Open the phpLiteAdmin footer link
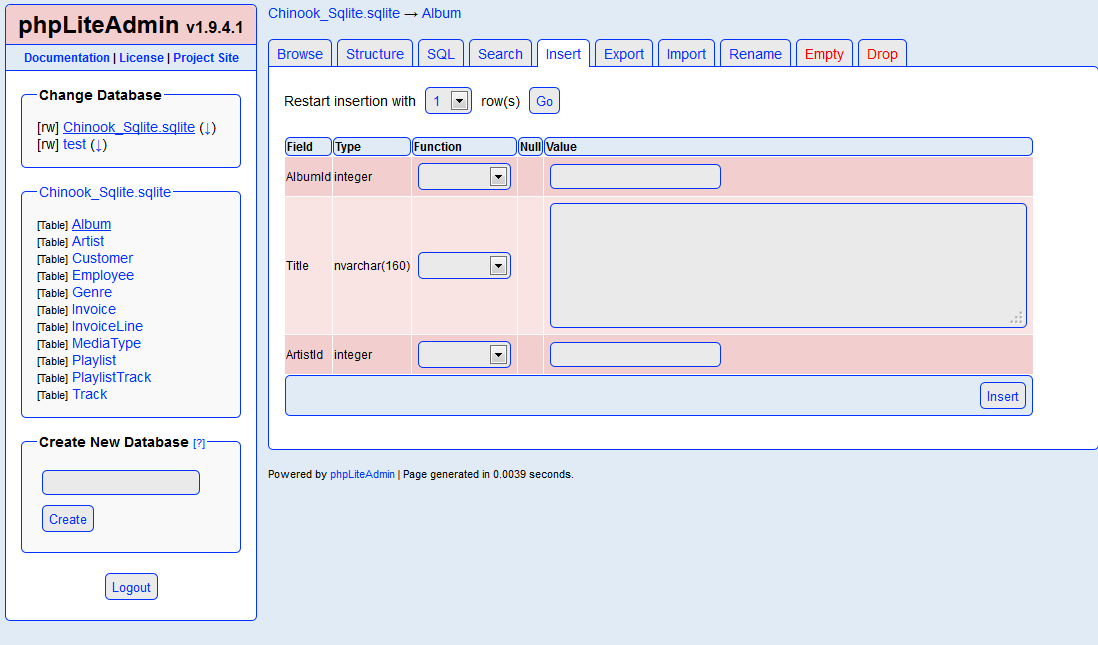Viewport: 1098px width, 645px height. pos(362,474)
